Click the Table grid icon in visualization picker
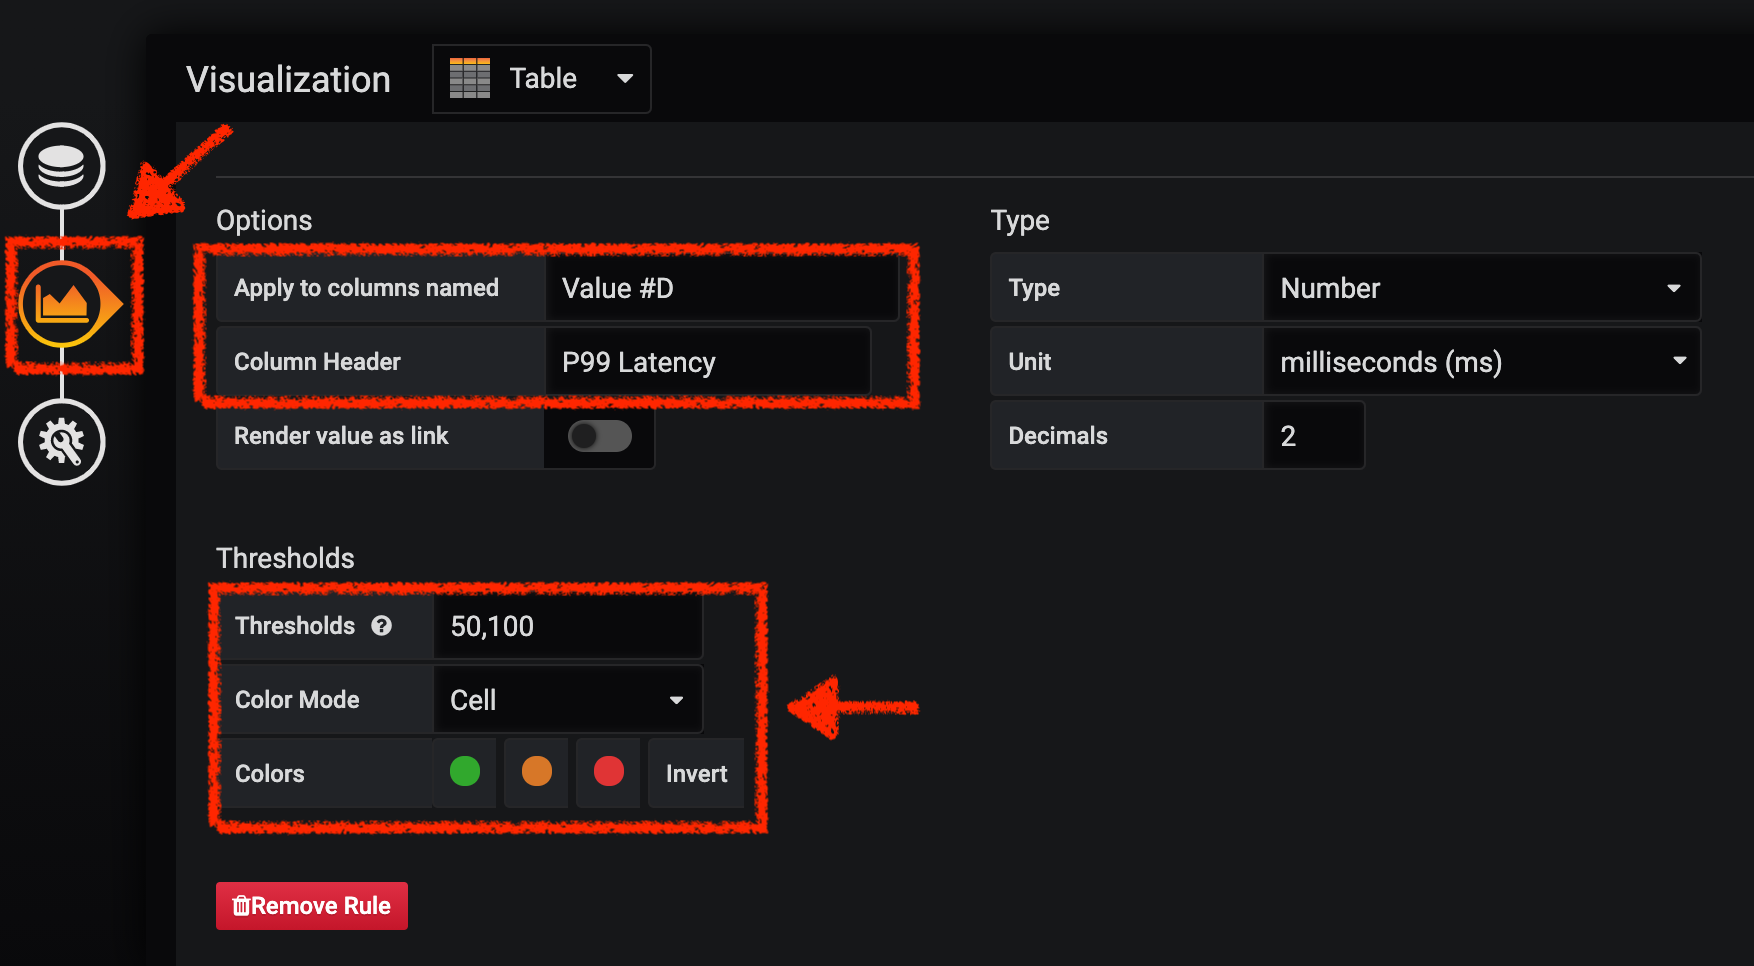 (470, 78)
